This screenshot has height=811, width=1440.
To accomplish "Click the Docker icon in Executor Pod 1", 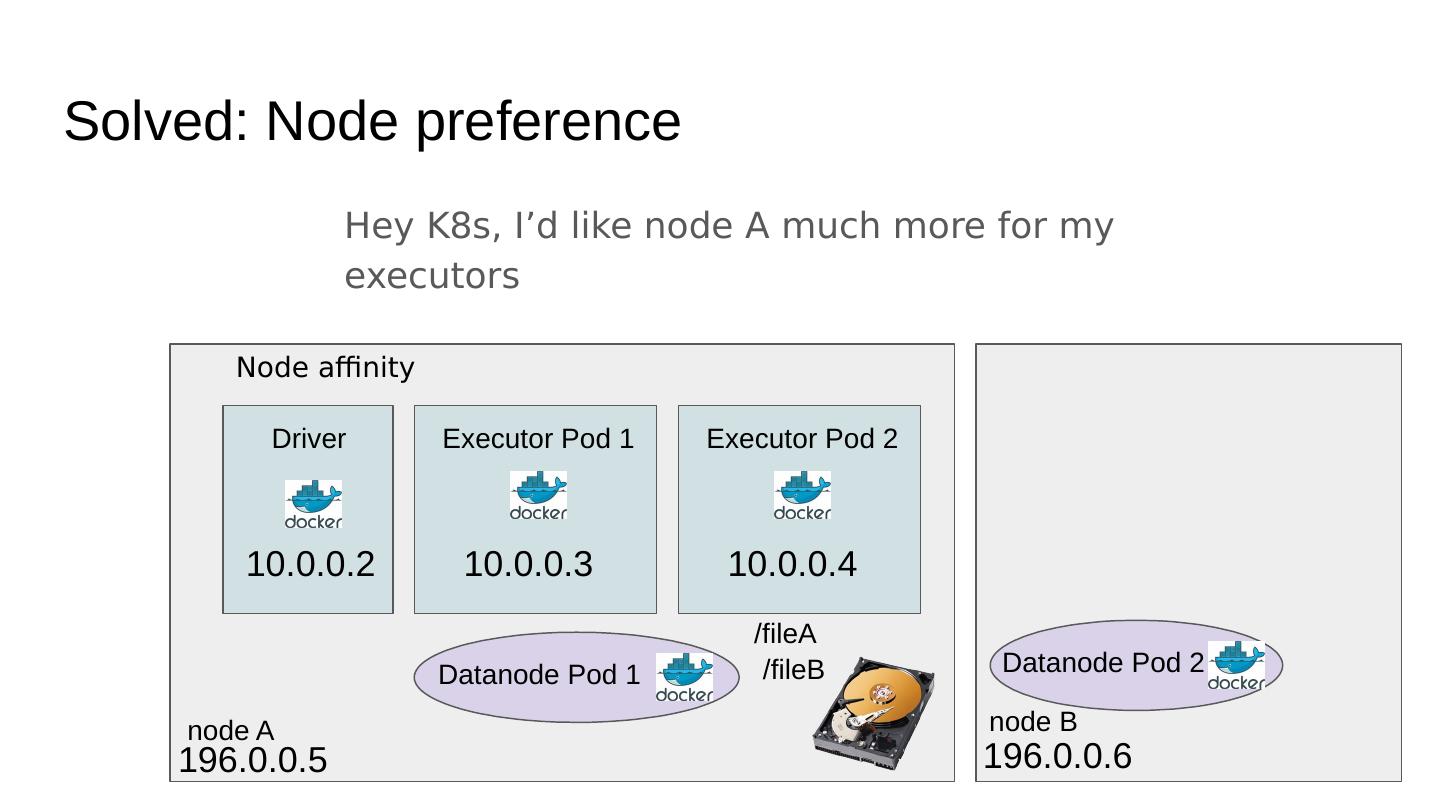I will point(538,496).
